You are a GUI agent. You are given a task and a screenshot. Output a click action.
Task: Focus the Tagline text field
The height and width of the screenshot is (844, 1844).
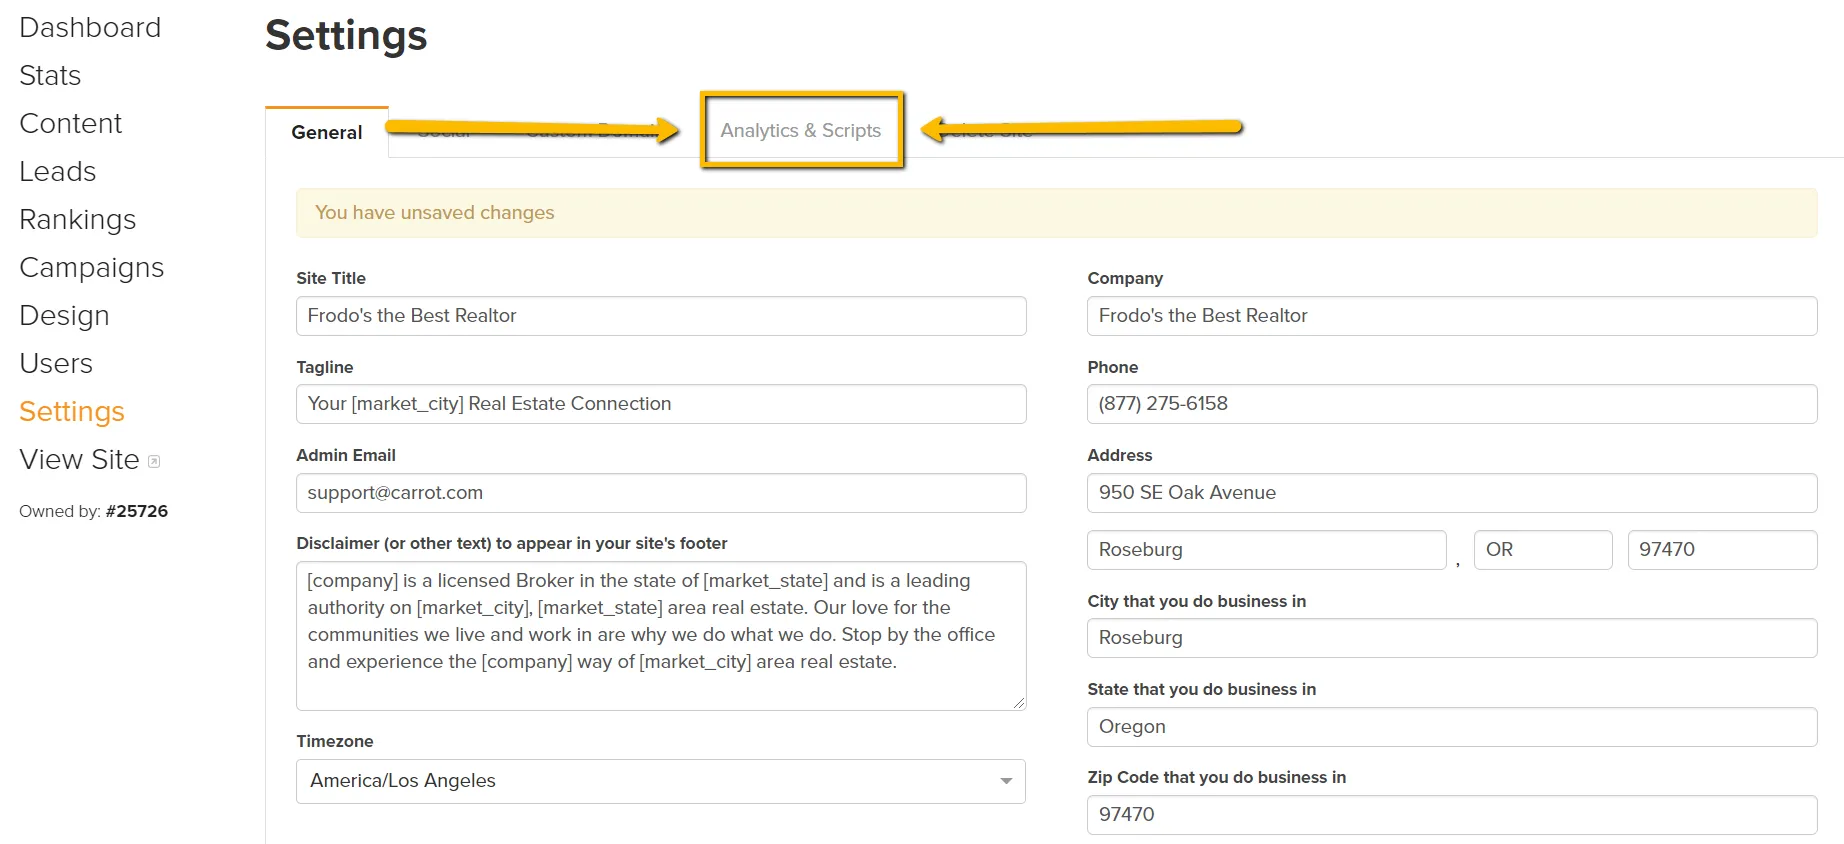pyautogui.click(x=660, y=404)
